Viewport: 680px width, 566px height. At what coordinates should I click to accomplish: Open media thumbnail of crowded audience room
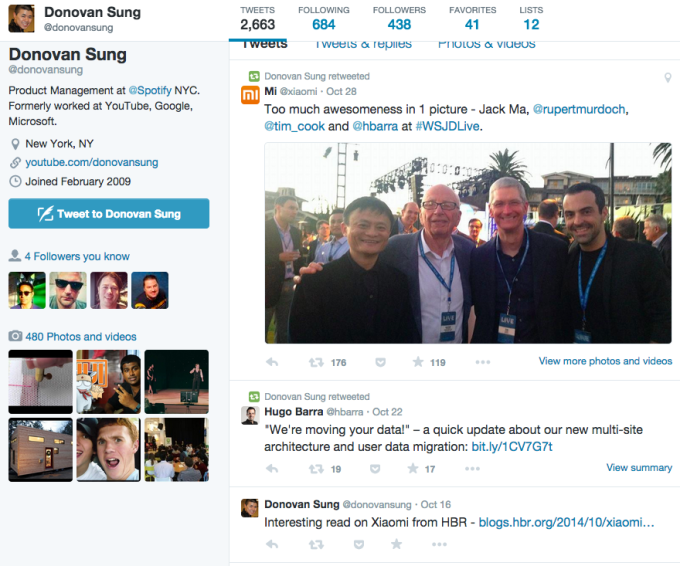tap(177, 450)
